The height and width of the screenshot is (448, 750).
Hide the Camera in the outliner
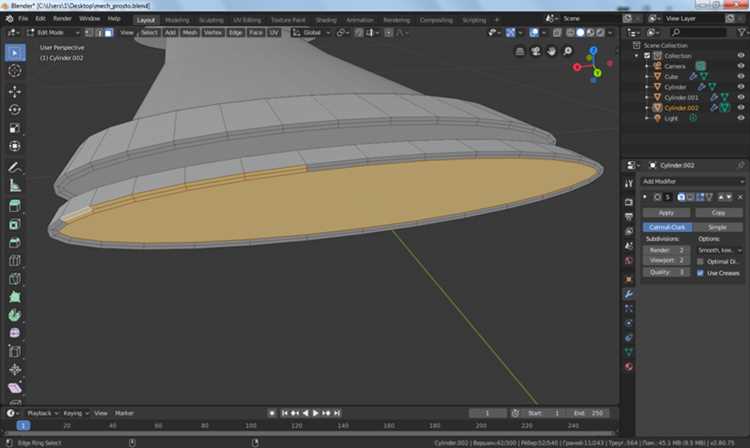(740, 66)
